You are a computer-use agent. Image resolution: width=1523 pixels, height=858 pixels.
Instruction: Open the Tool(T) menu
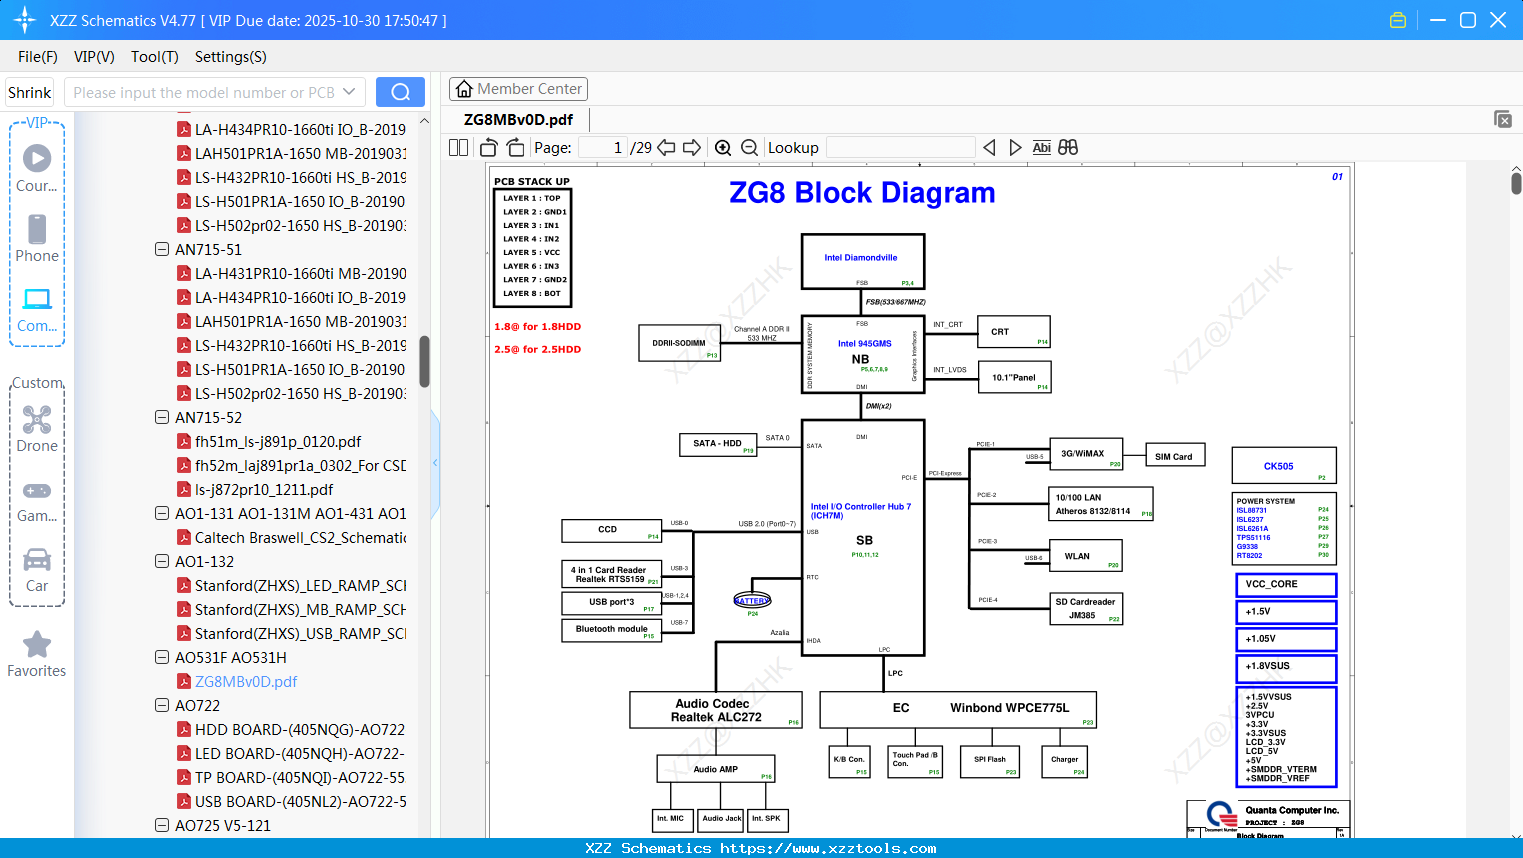[x=155, y=57]
